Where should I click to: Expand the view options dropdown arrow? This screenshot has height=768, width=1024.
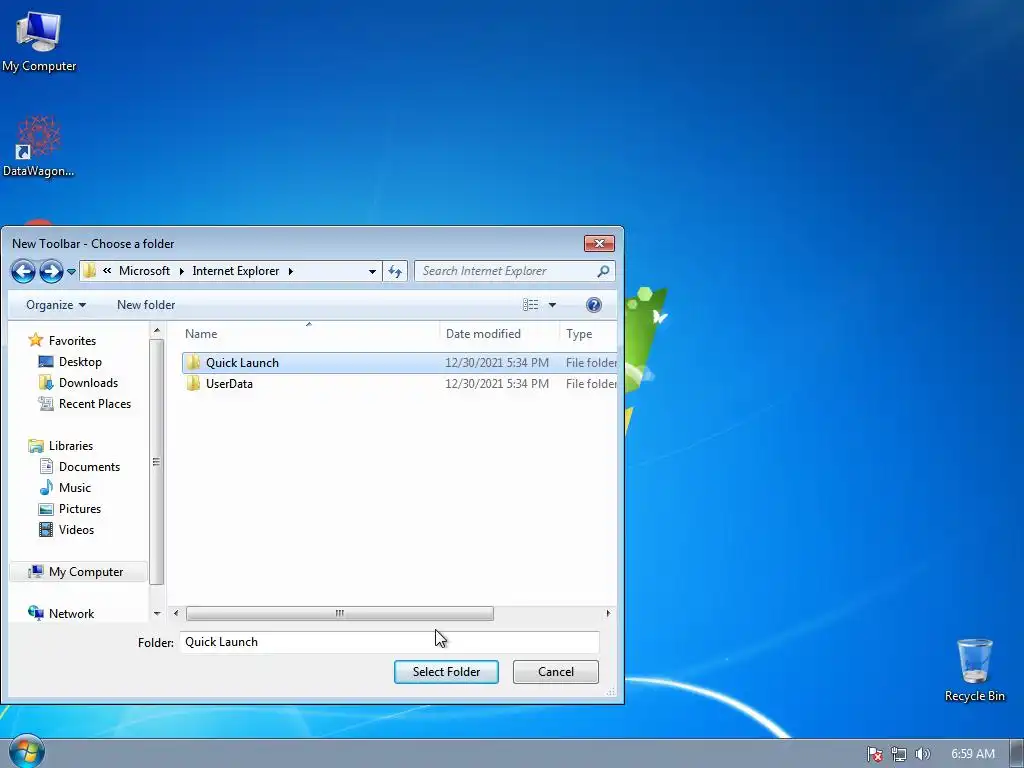(x=552, y=305)
